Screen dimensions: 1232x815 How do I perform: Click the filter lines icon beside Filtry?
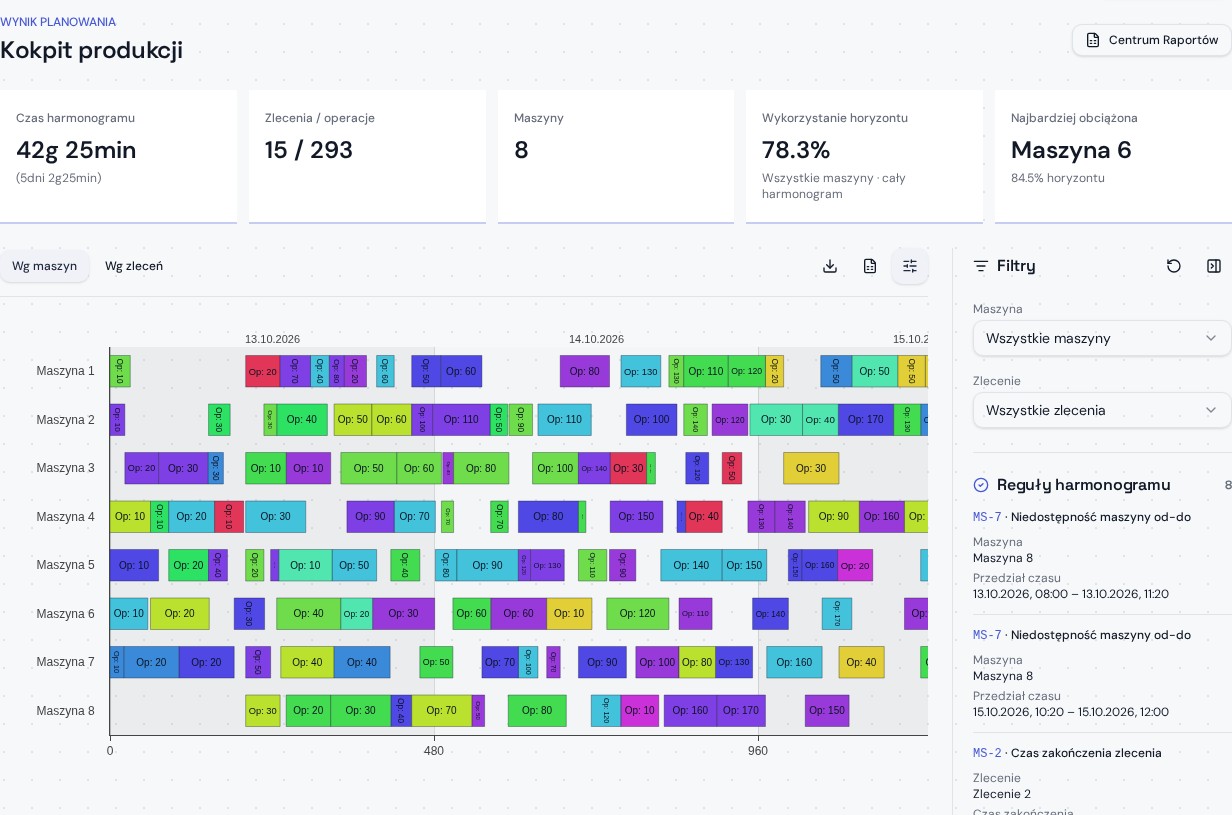(981, 266)
